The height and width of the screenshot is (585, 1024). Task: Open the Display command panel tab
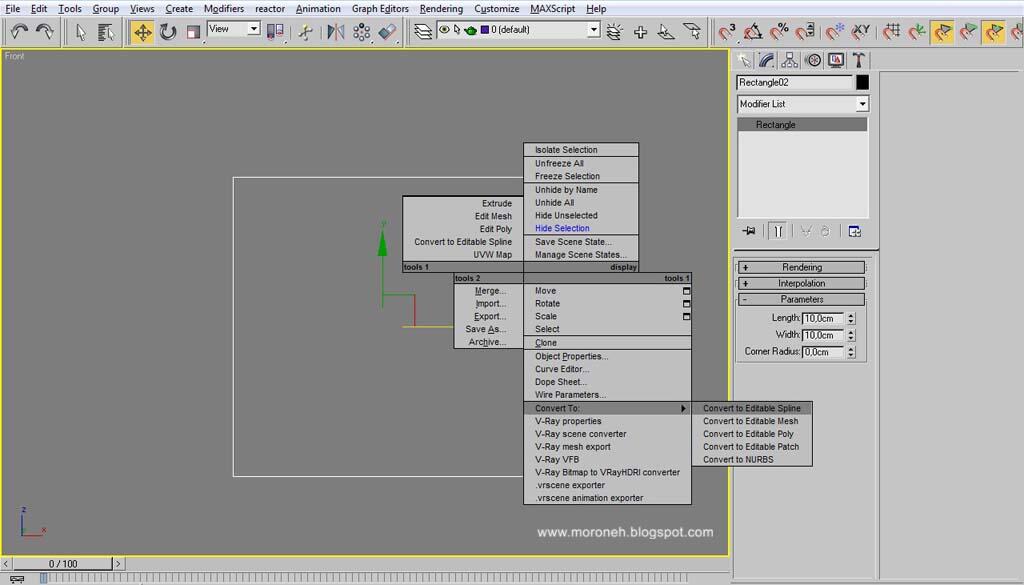tap(835, 61)
